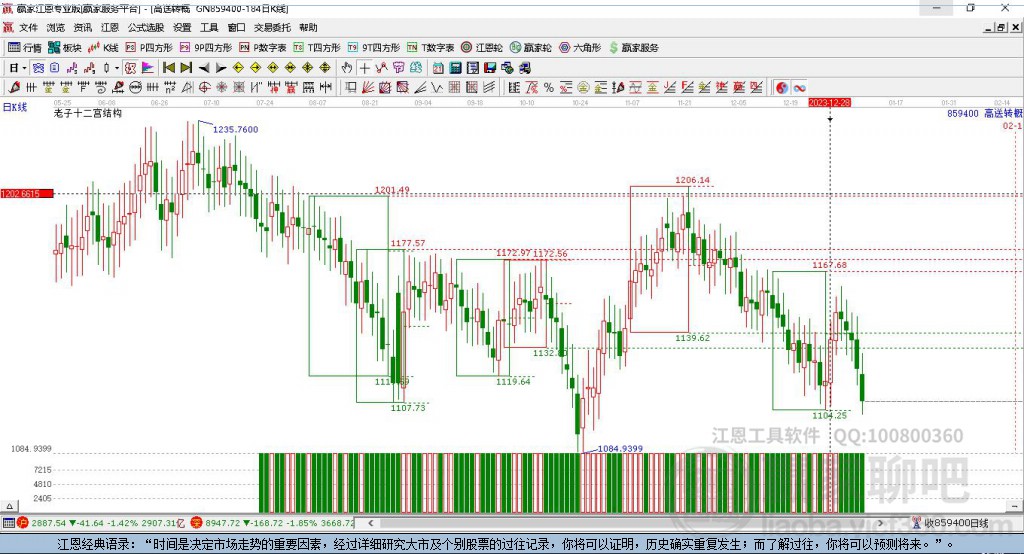
Task: Click the calendar icon in toolbar
Action: 438,68
